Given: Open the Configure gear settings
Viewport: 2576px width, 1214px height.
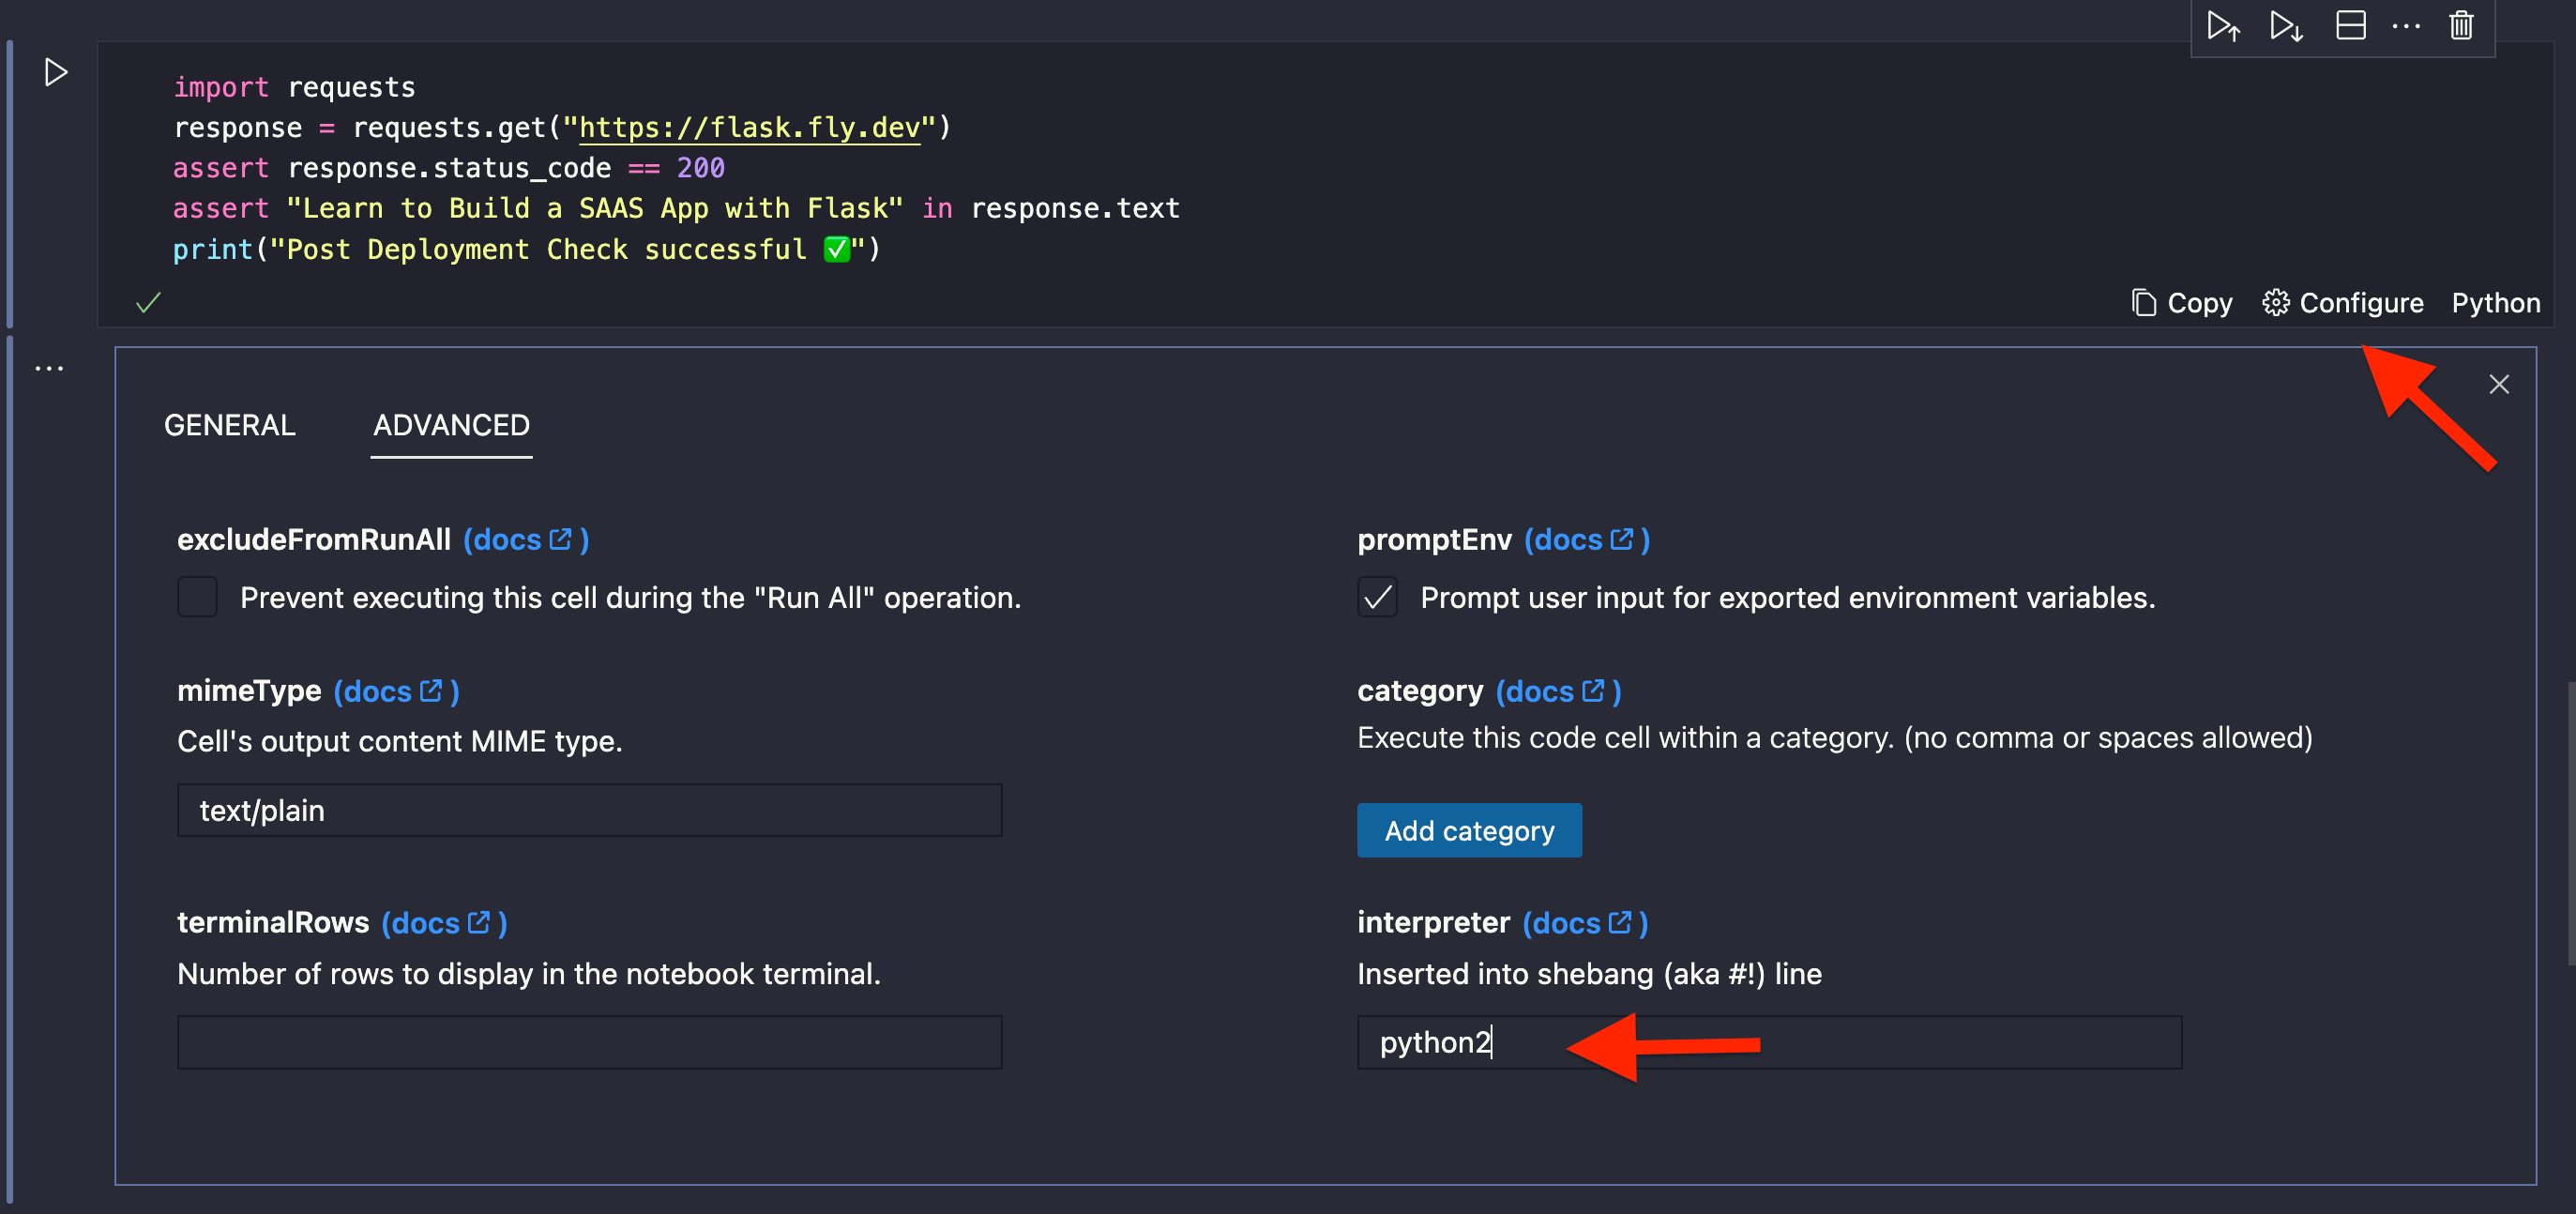Looking at the screenshot, I should (x=2343, y=302).
